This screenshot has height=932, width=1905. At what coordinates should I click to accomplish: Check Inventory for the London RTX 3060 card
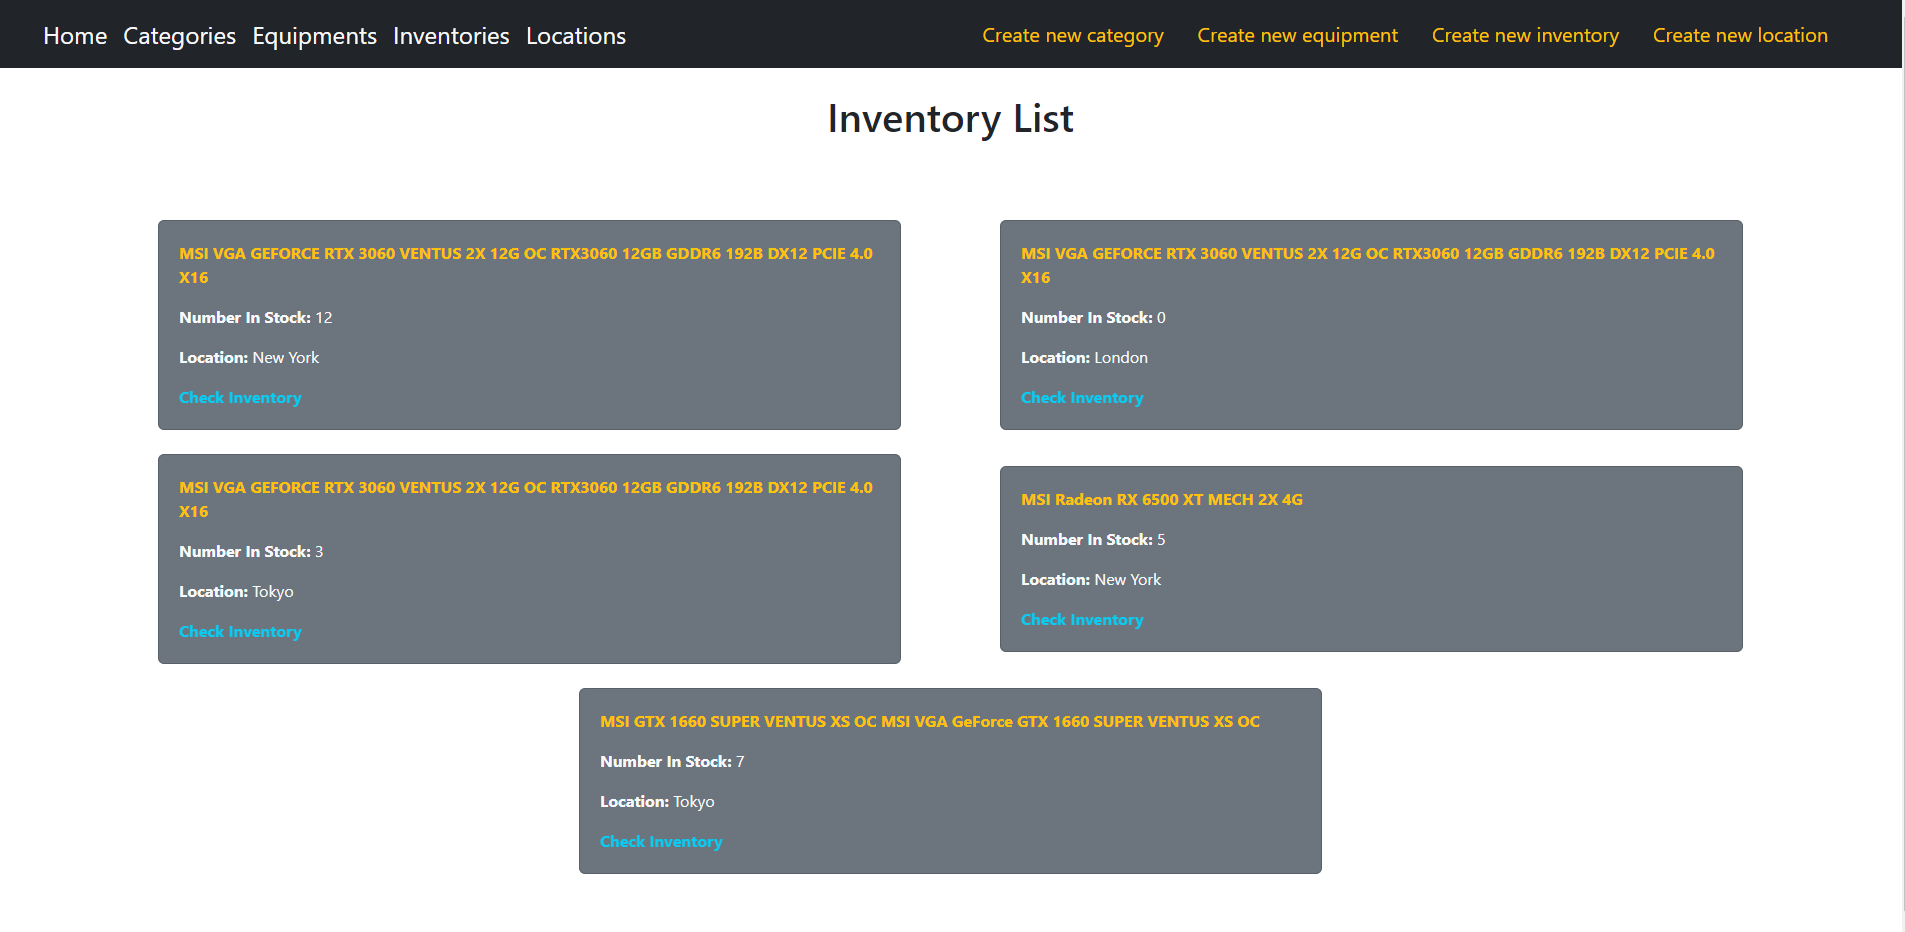point(1082,397)
